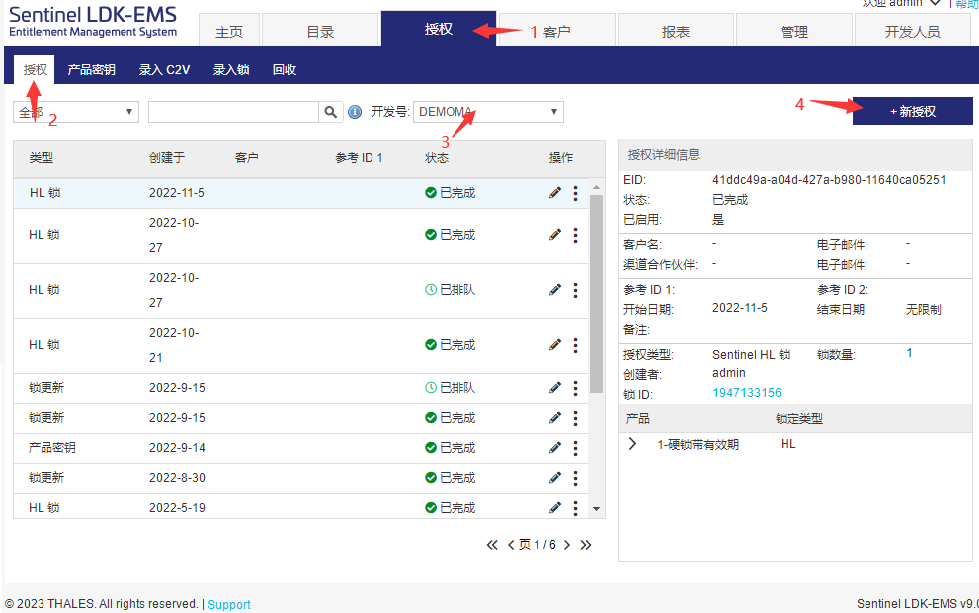
Task: Click the entitlement list vertical scrollbar
Action: click(597, 300)
